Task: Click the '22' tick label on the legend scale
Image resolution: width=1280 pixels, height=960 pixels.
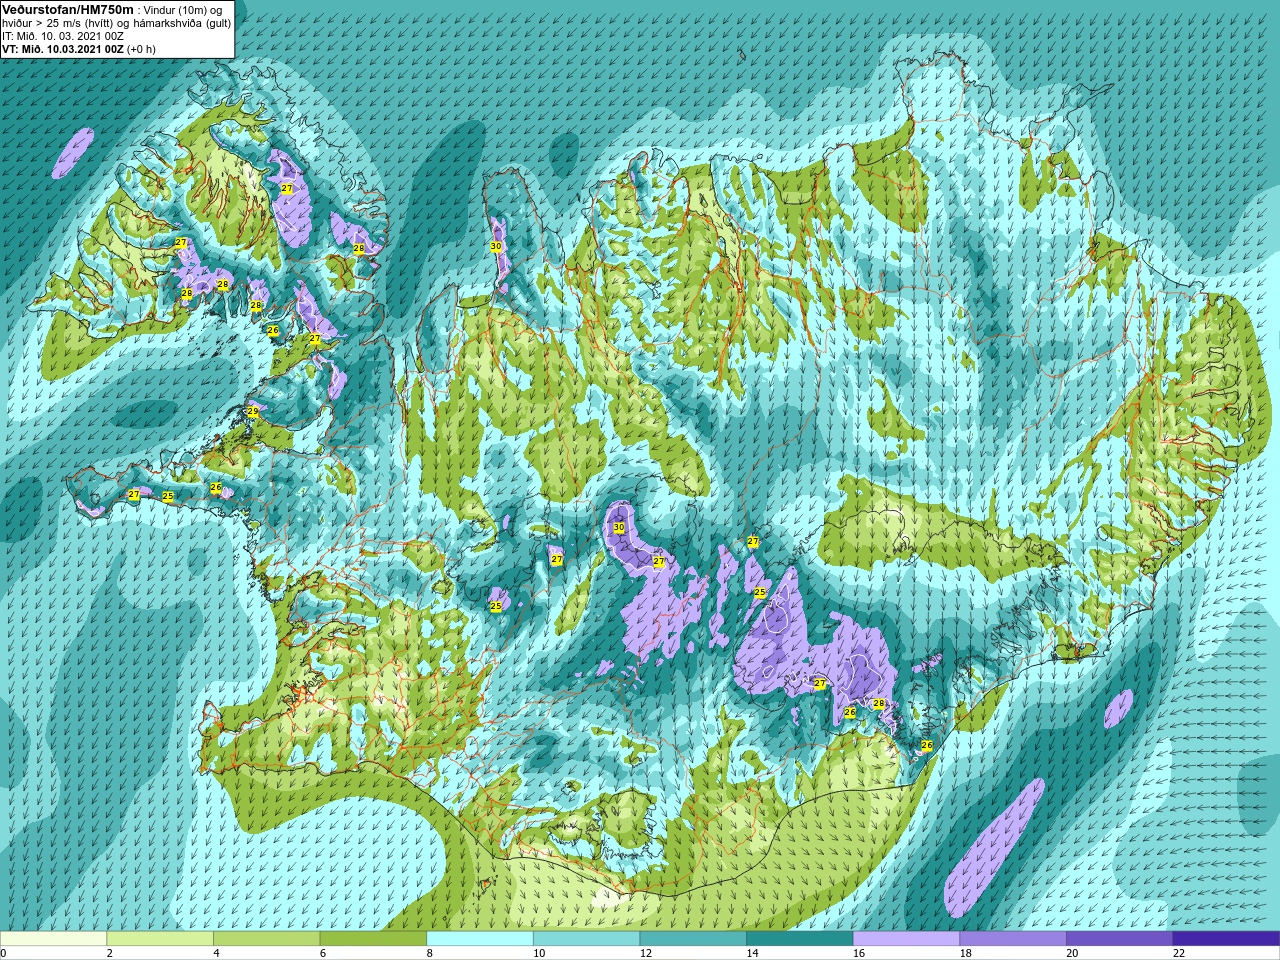Action: (1179, 953)
